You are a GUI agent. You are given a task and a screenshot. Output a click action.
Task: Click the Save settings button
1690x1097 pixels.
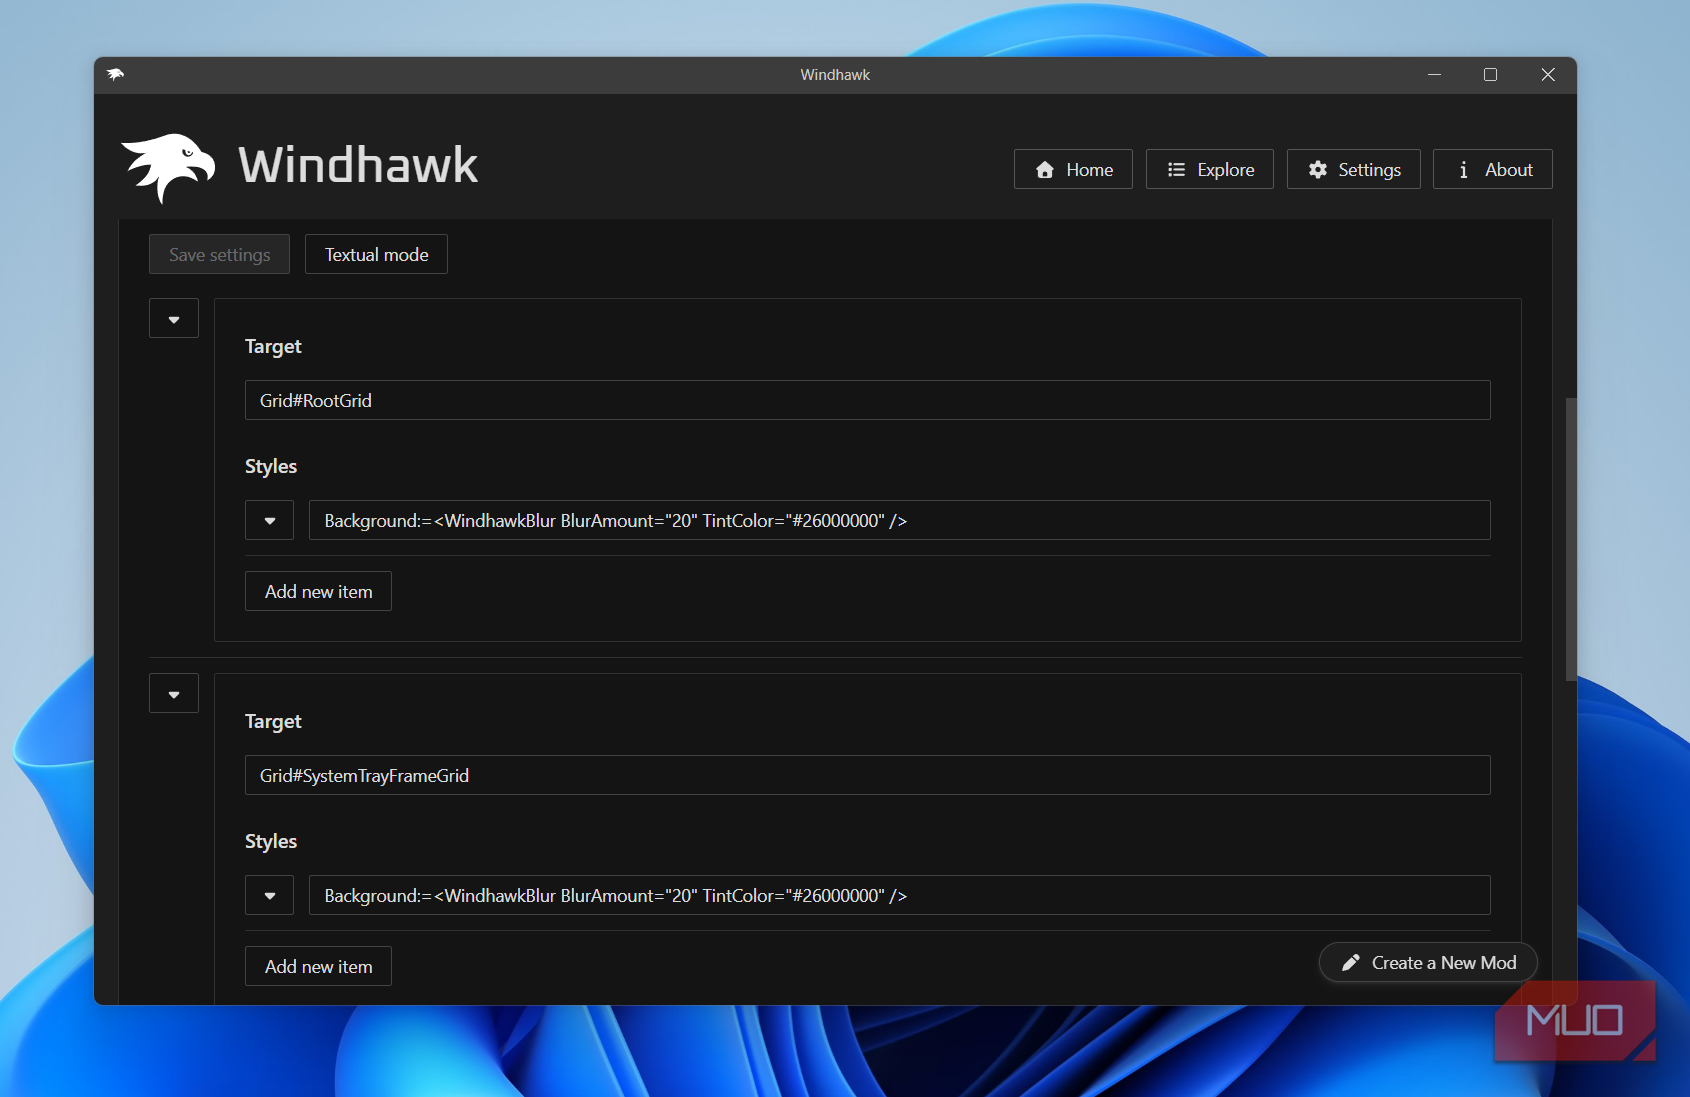(219, 254)
